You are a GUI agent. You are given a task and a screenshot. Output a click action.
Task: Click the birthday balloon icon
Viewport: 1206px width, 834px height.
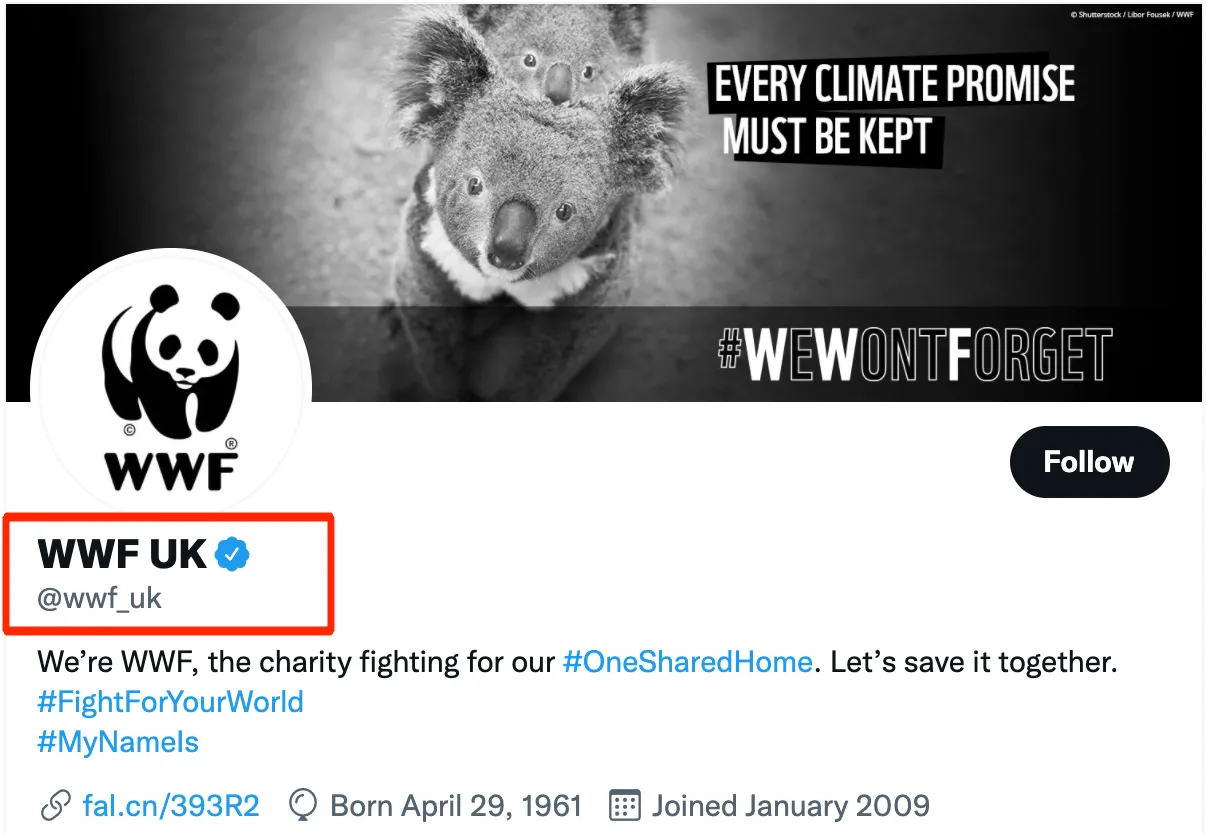click(x=302, y=805)
